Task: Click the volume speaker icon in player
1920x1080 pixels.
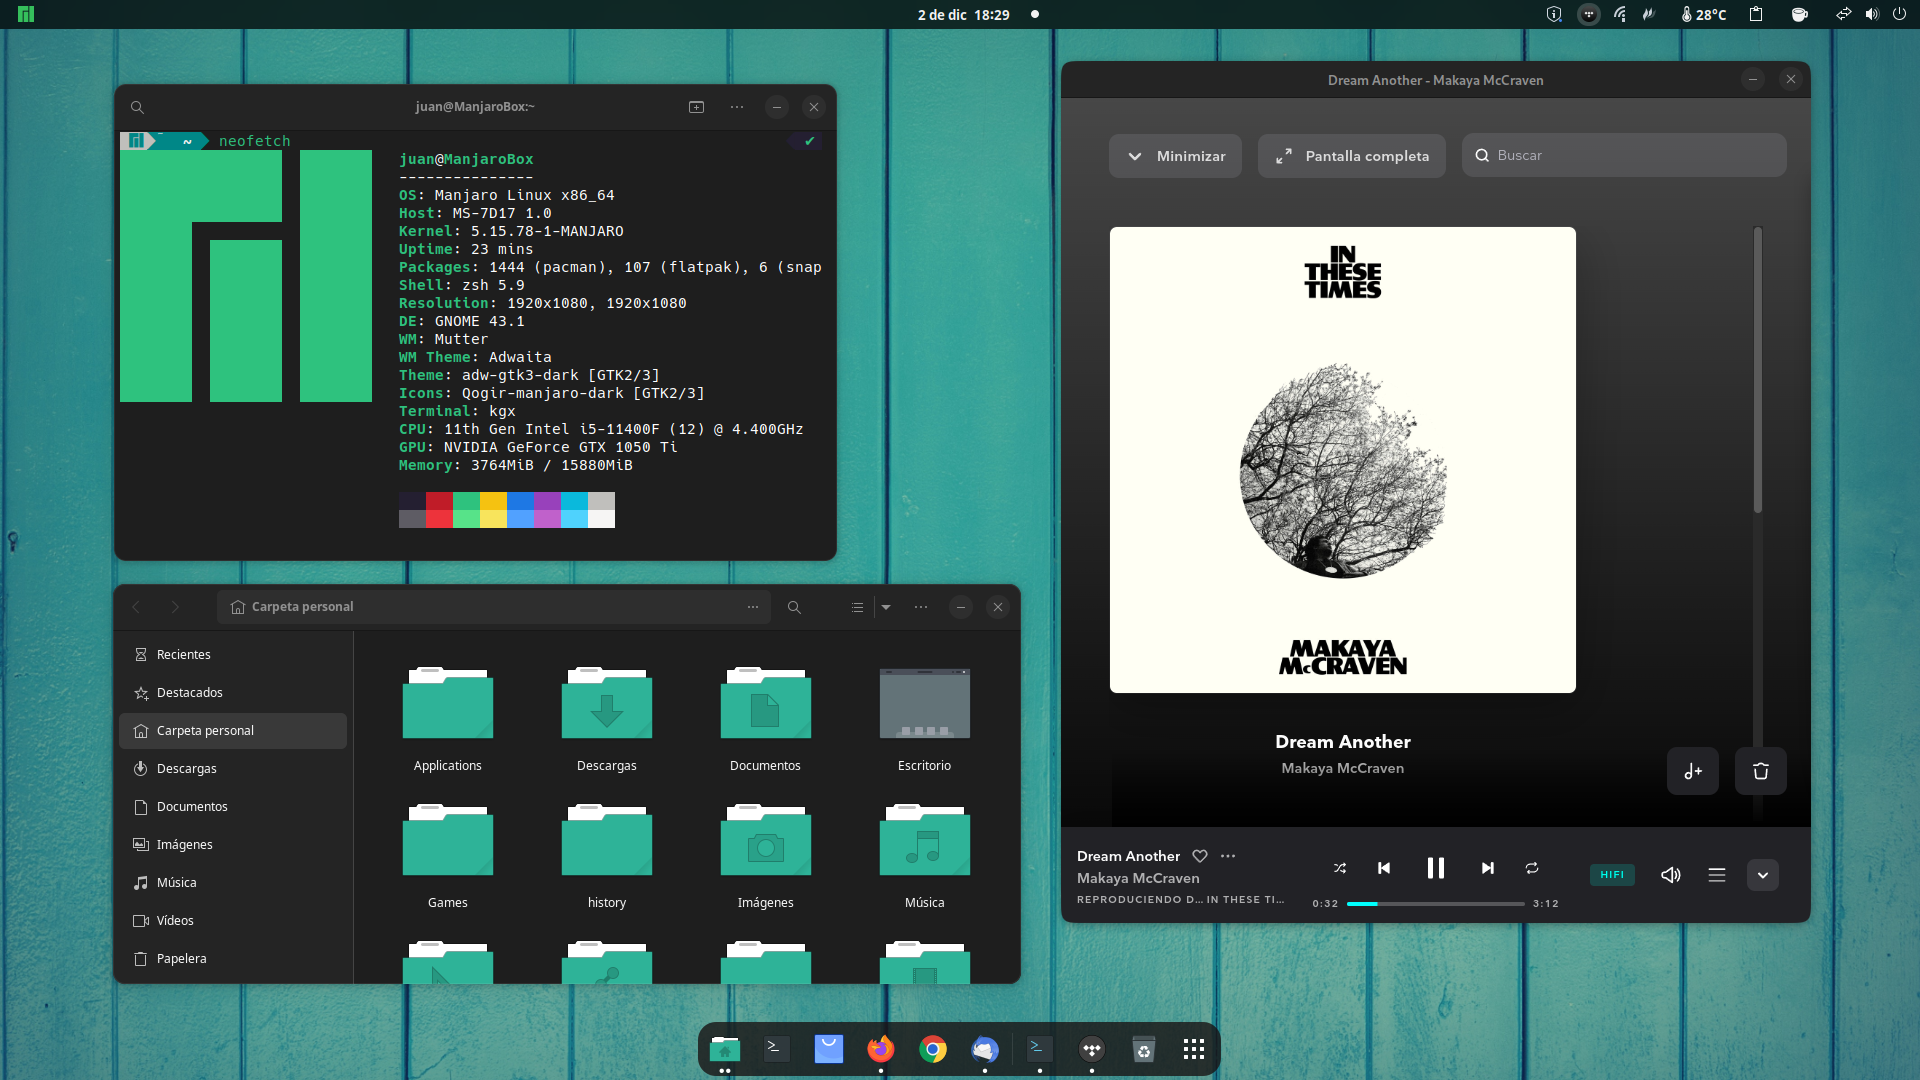Action: pyautogui.click(x=1670, y=875)
